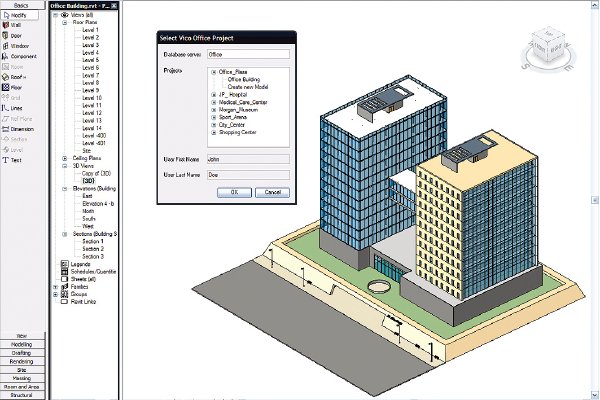Click the User First Name field
Image resolution: width=600 pixels, height=400 pixels.
[248, 159]
